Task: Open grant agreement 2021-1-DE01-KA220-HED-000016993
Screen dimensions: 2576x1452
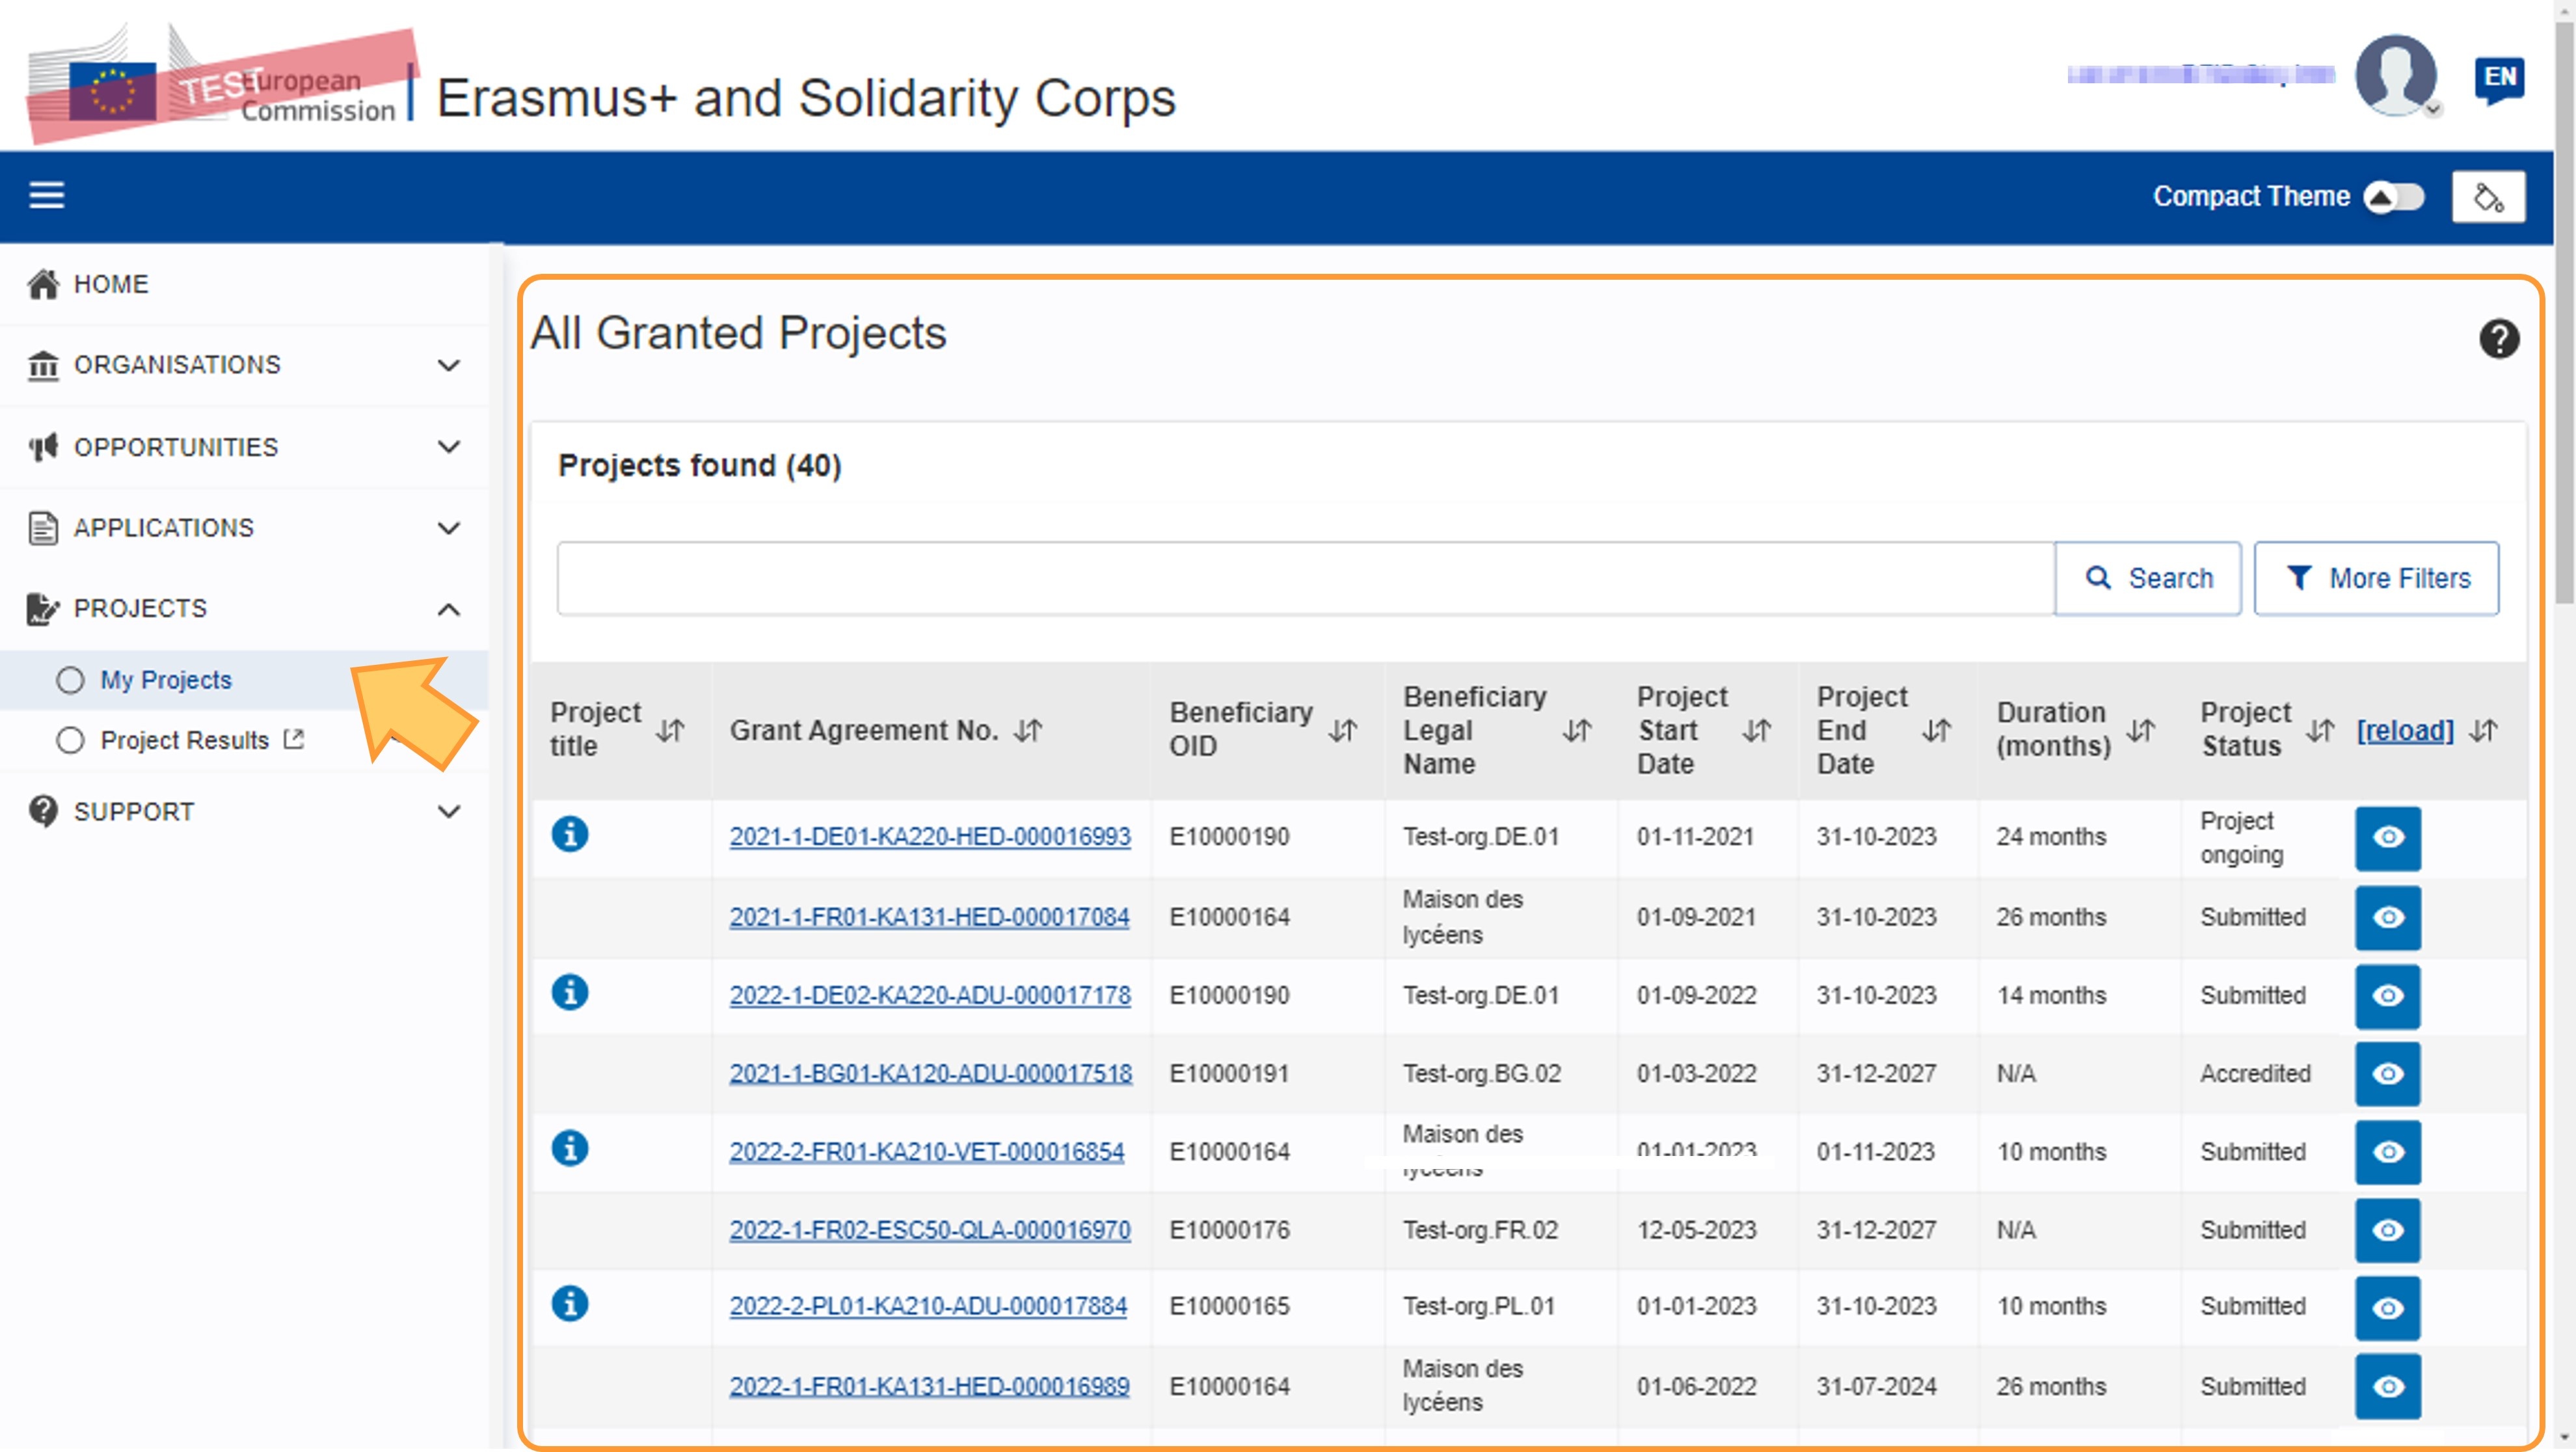Action: click(930, 836)
